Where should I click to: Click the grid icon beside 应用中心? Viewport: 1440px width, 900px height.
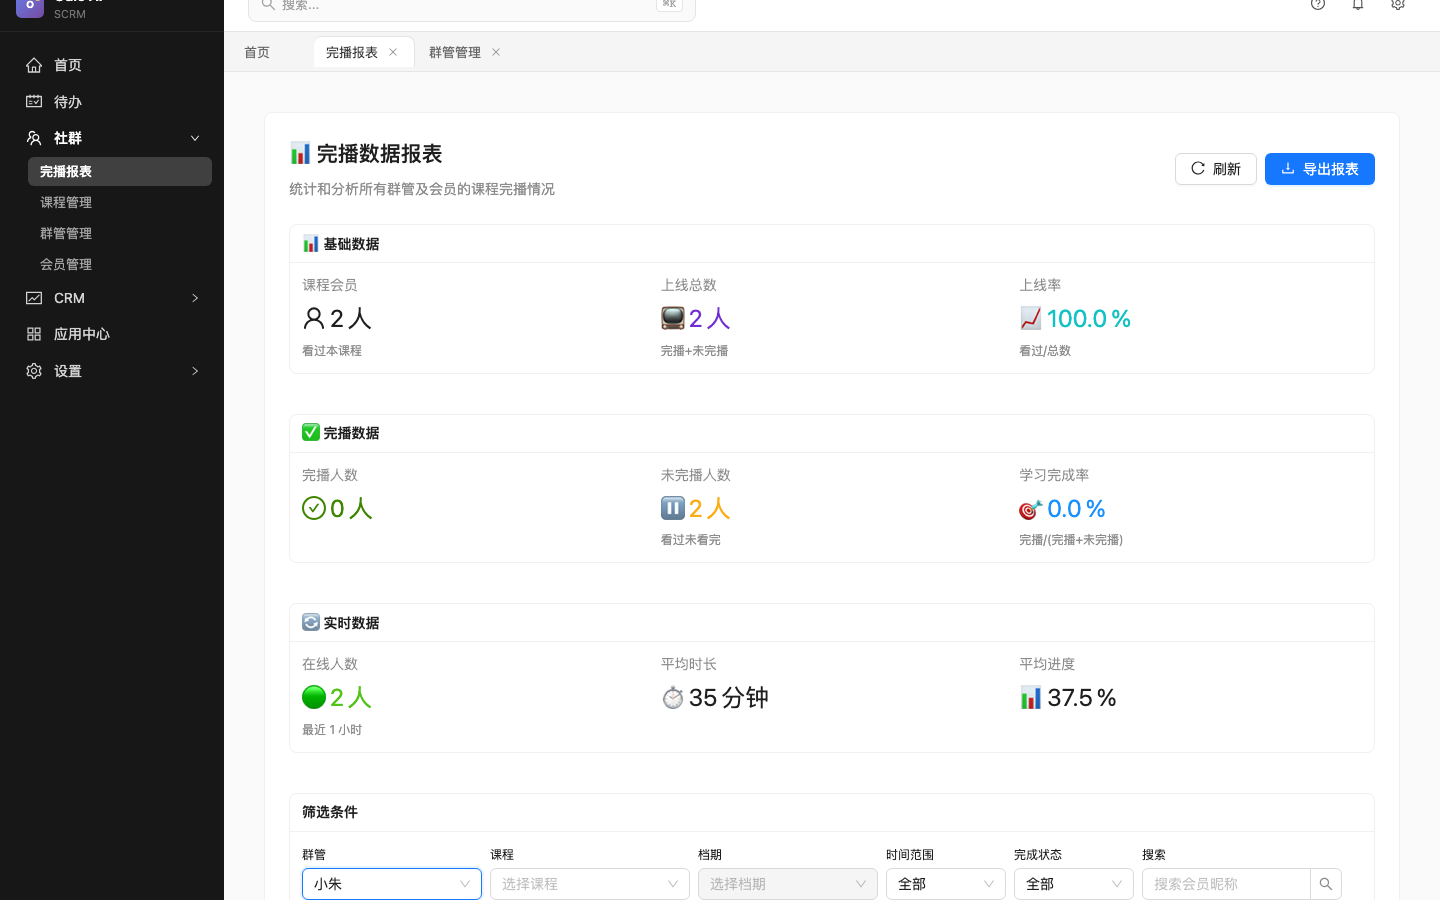34,334
